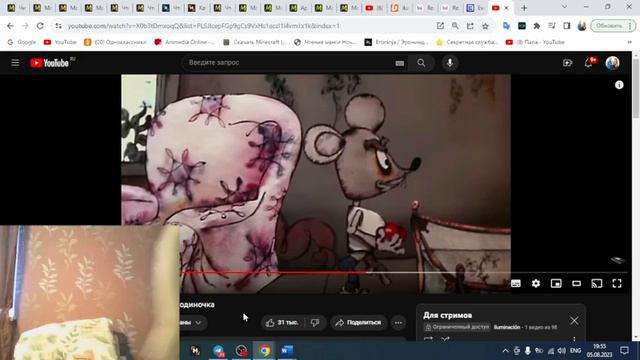Screen dimensions: 640x360
Task: Show more bookmarks overflow chevron
Action: pos(629,42)
